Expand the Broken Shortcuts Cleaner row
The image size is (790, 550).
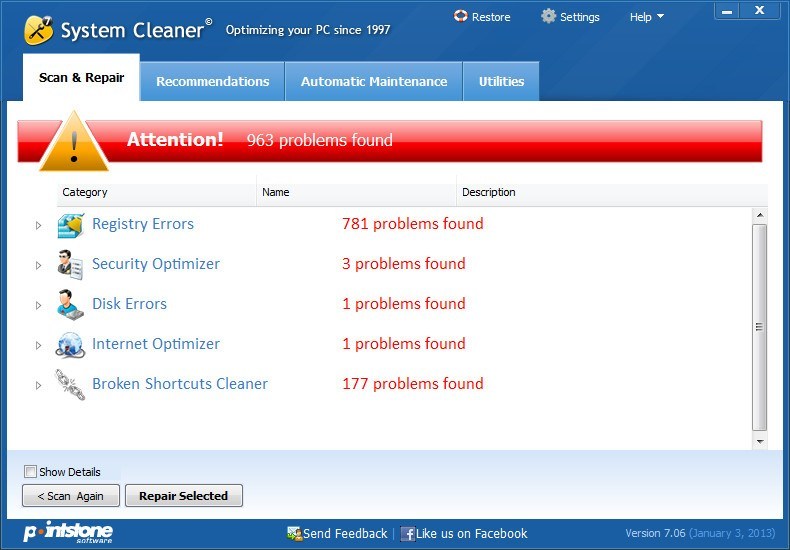[x=38, y=385]
